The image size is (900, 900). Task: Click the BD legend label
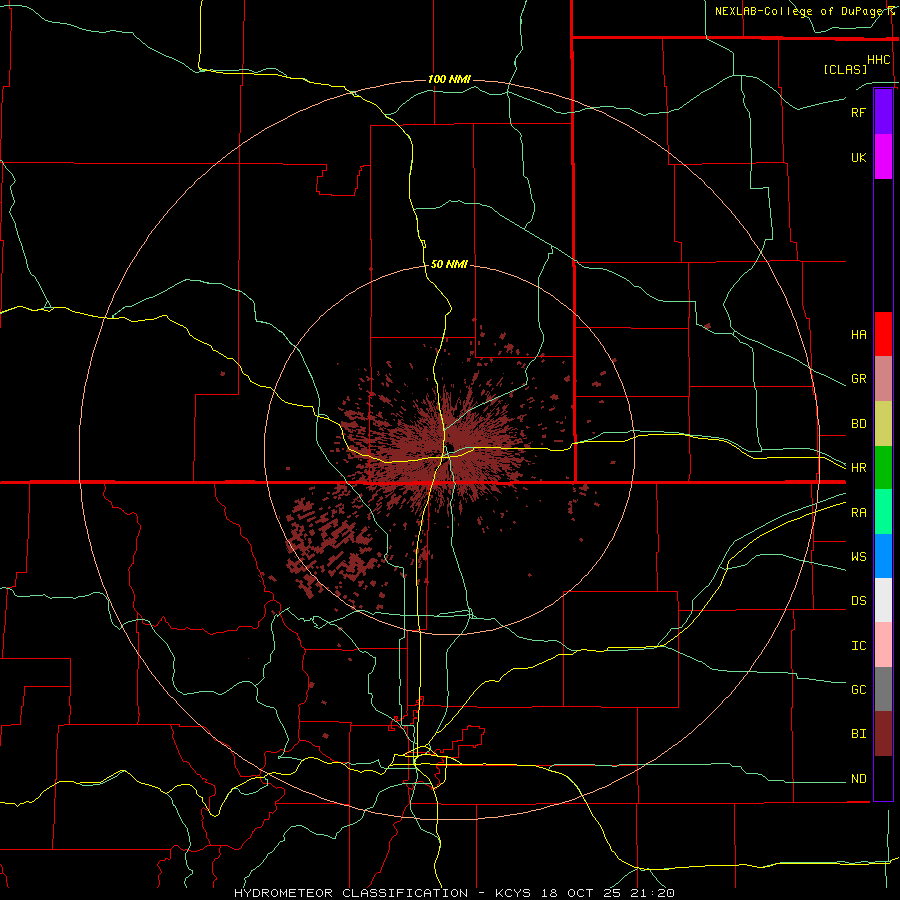pos(858,424)
